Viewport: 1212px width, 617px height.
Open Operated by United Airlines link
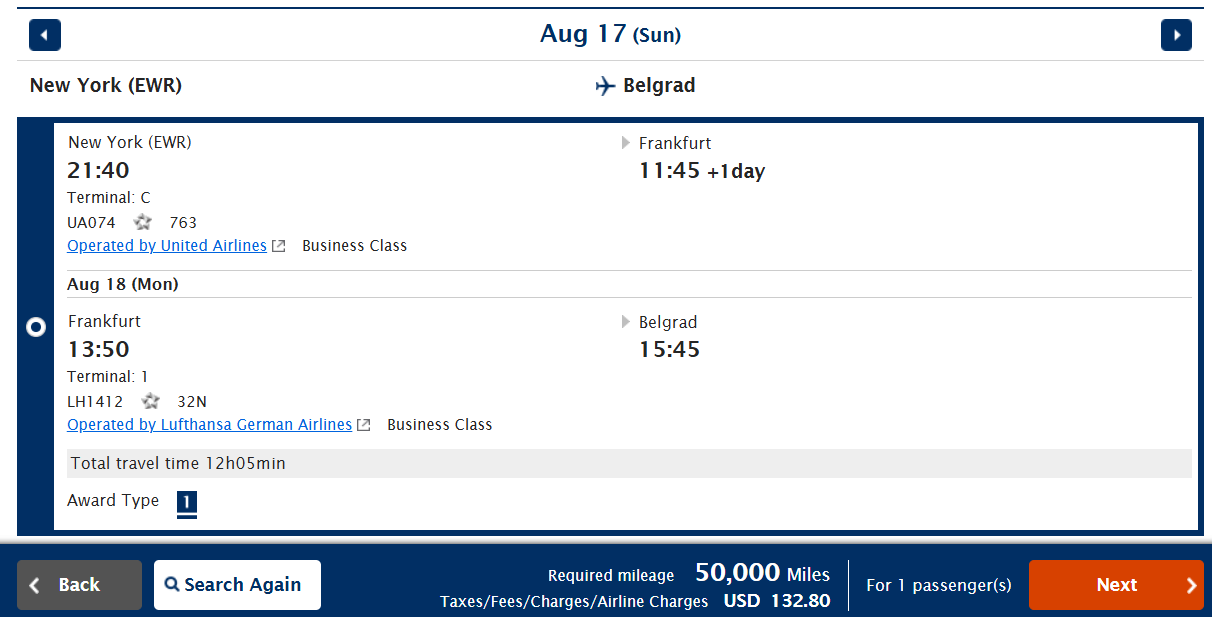[x=167, y=246]
